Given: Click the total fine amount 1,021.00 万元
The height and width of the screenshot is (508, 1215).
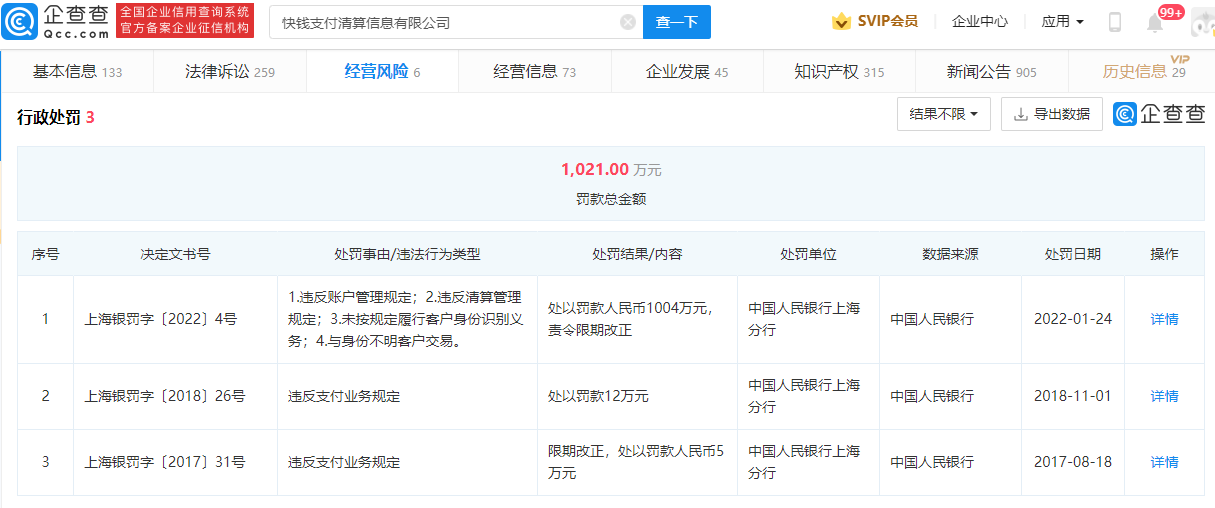Looking at the screenshot, I should pos(611,169).
